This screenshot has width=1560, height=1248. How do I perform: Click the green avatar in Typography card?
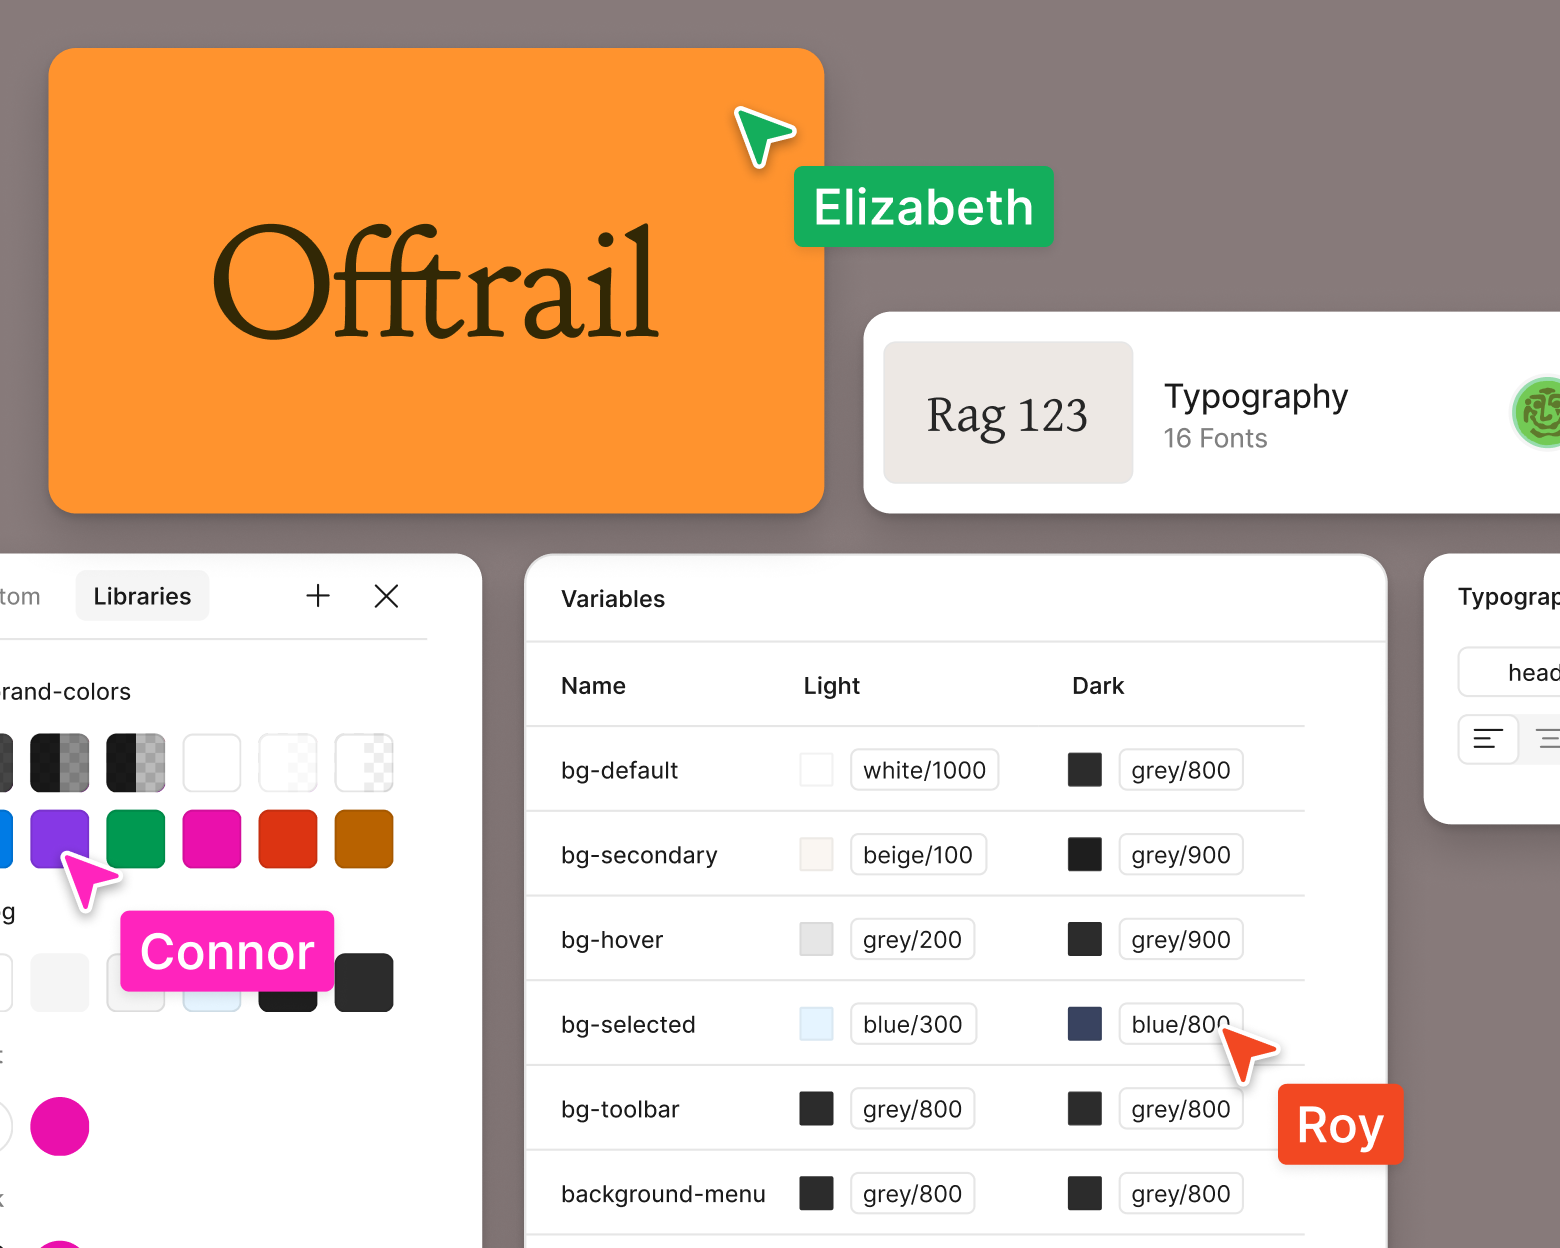pos(1540,412)
